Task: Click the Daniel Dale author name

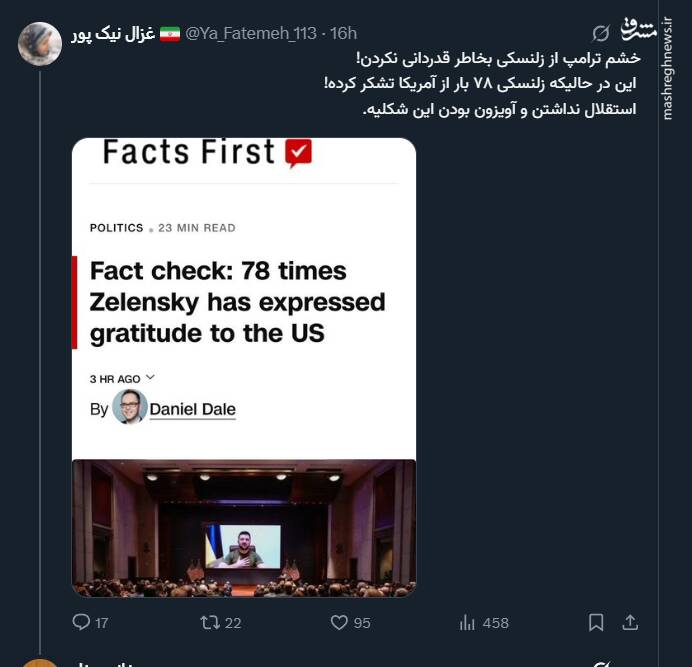Action: (x=193, y=409)
